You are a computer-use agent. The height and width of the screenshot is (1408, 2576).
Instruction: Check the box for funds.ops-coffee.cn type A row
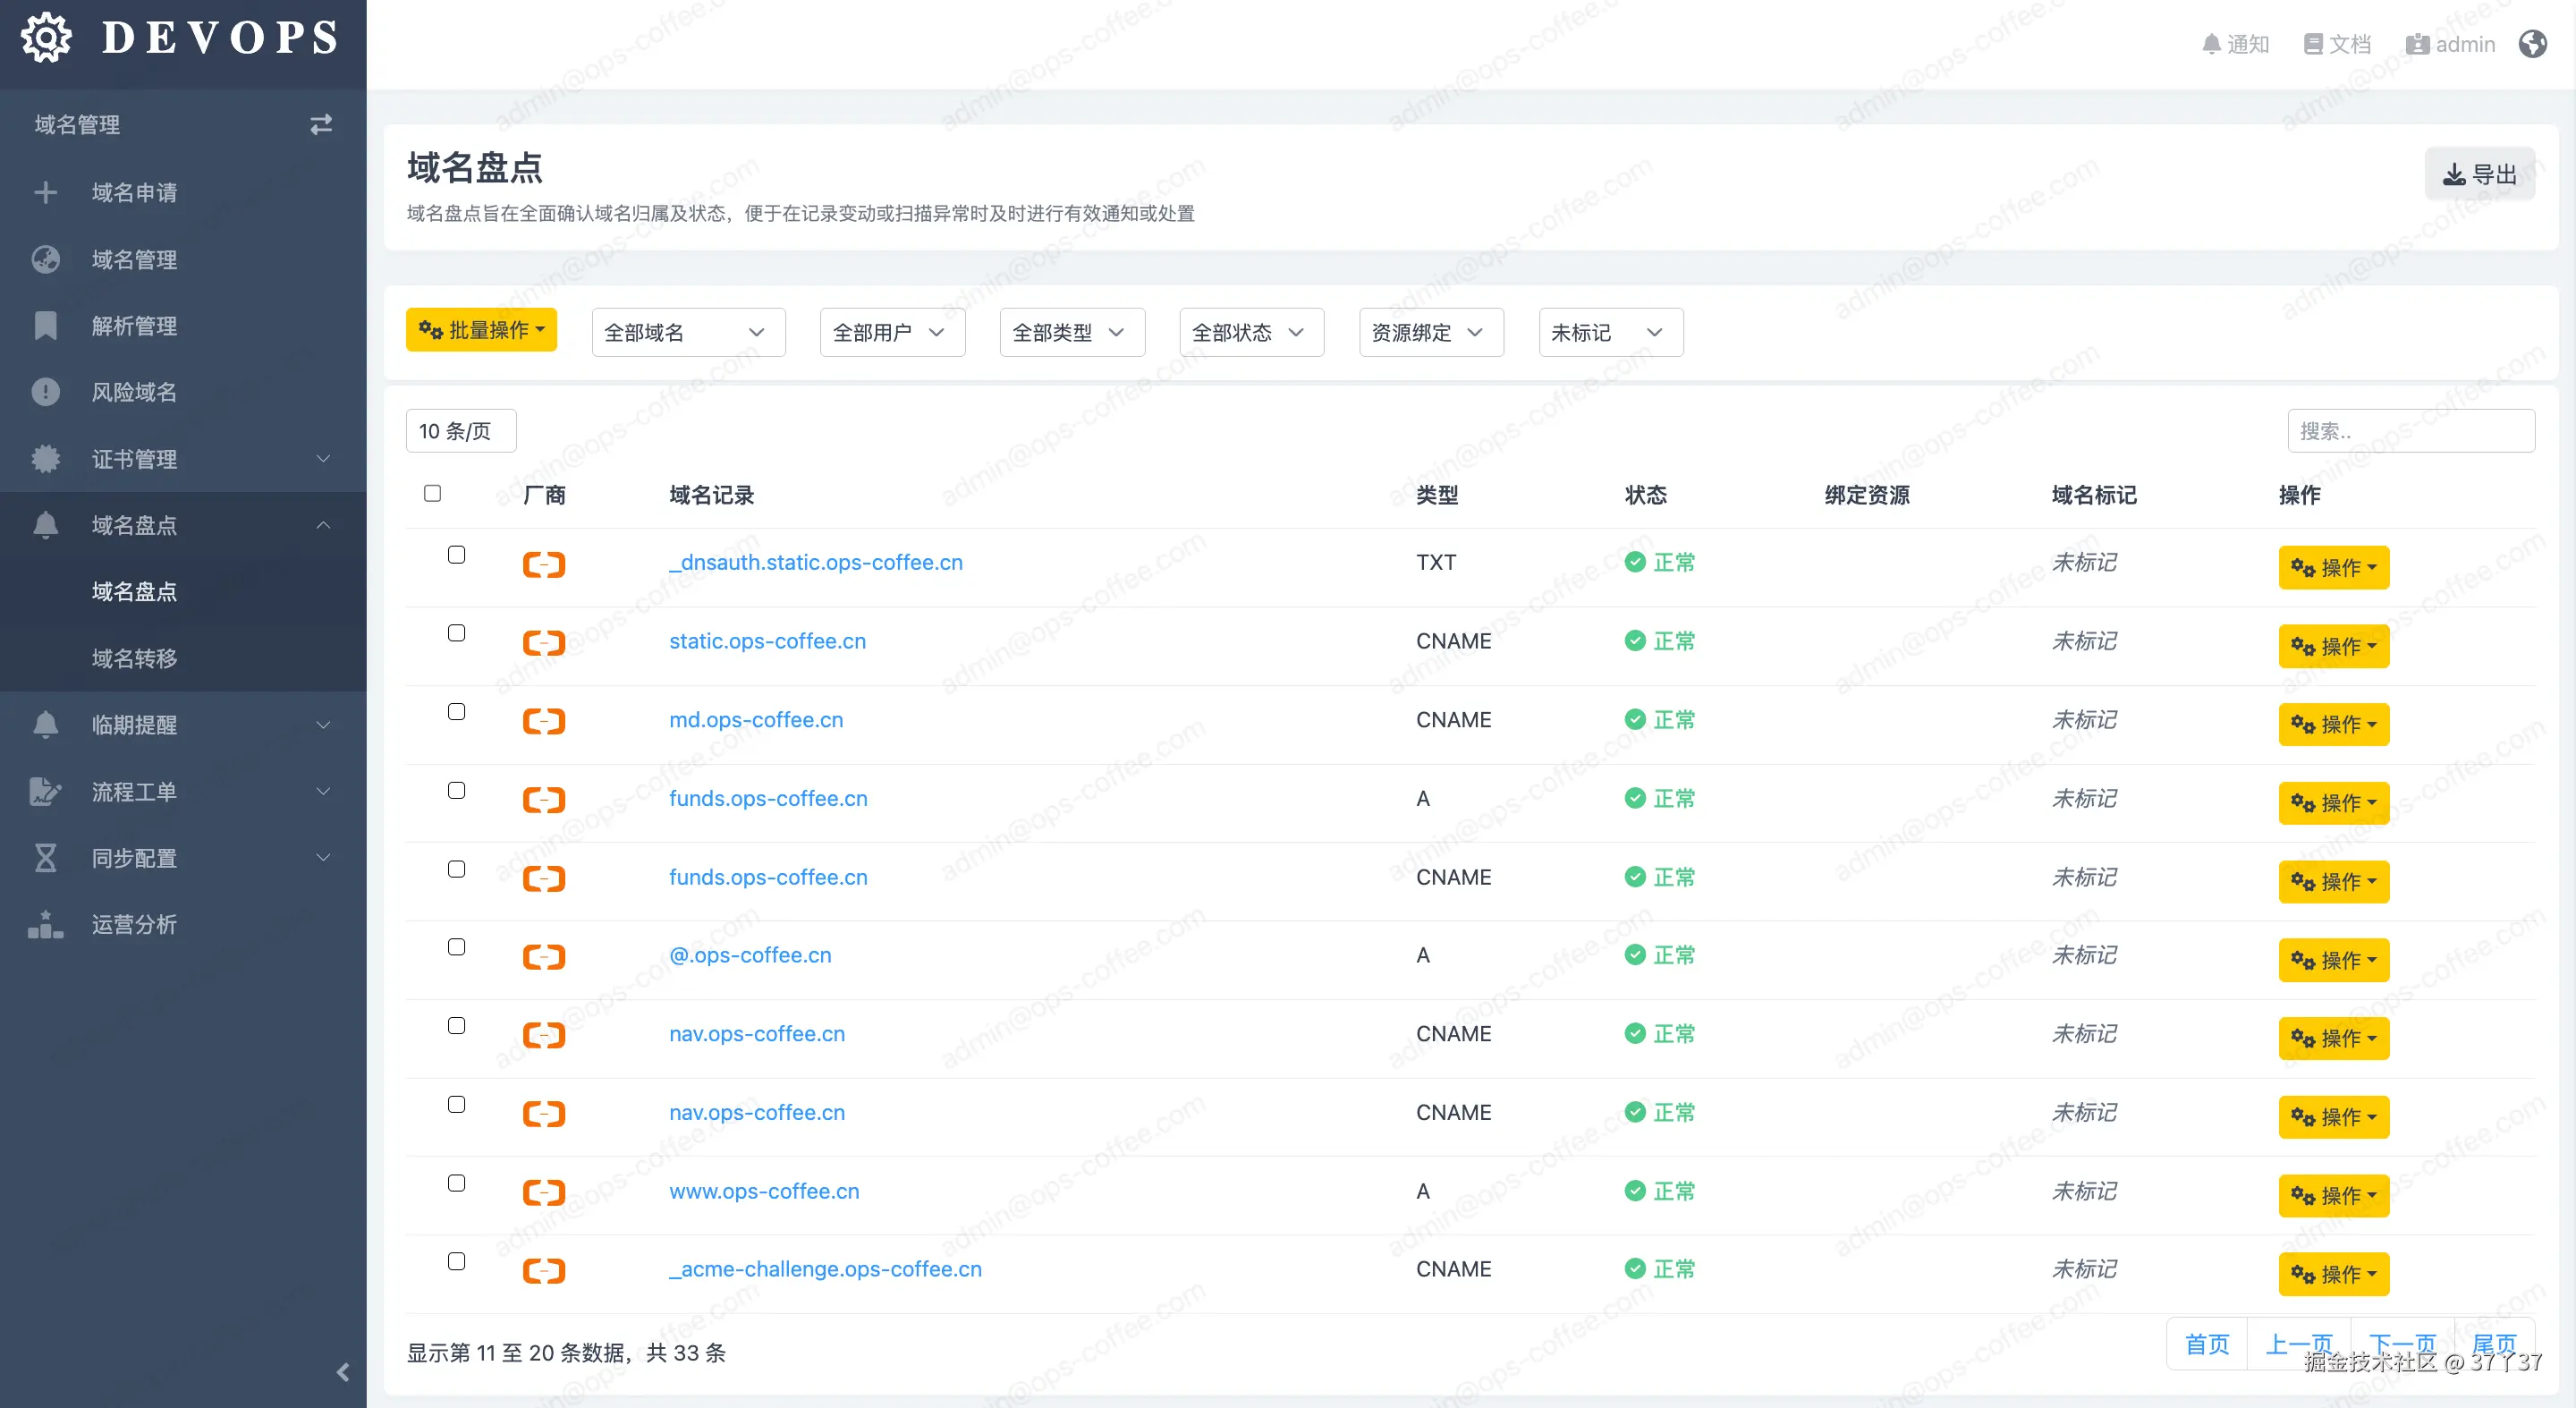pos(456,790)
